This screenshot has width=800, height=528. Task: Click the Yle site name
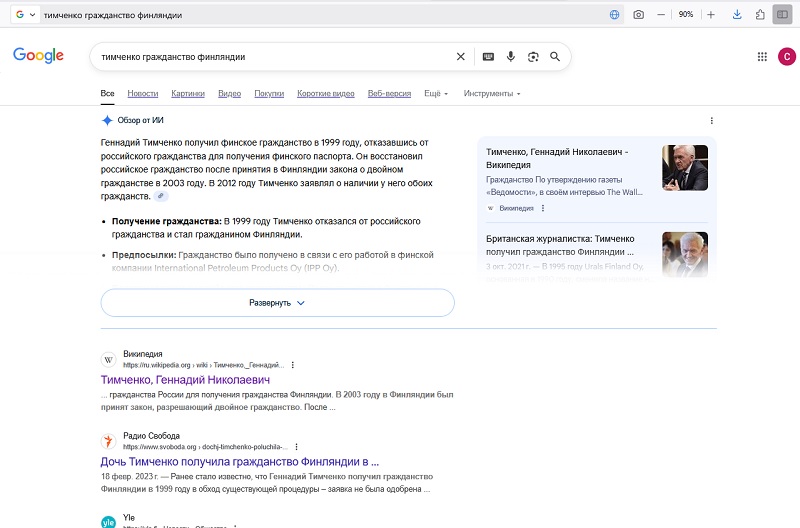click(129, 517)
